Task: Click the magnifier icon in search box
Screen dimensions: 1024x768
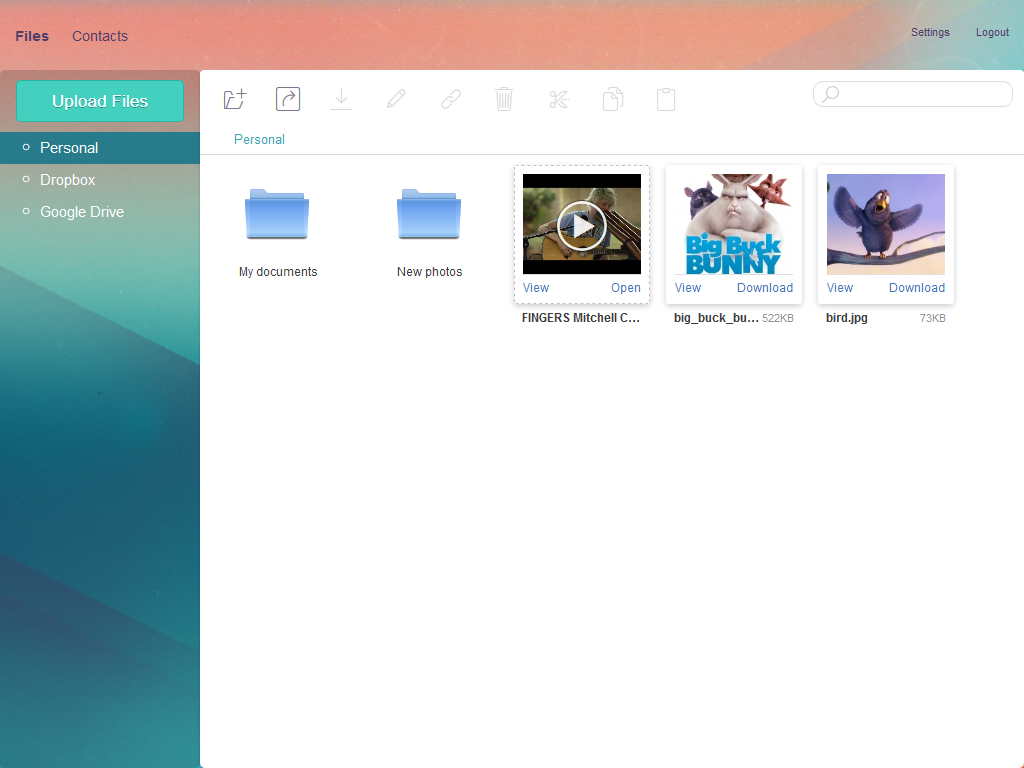Action: point(831,94)
